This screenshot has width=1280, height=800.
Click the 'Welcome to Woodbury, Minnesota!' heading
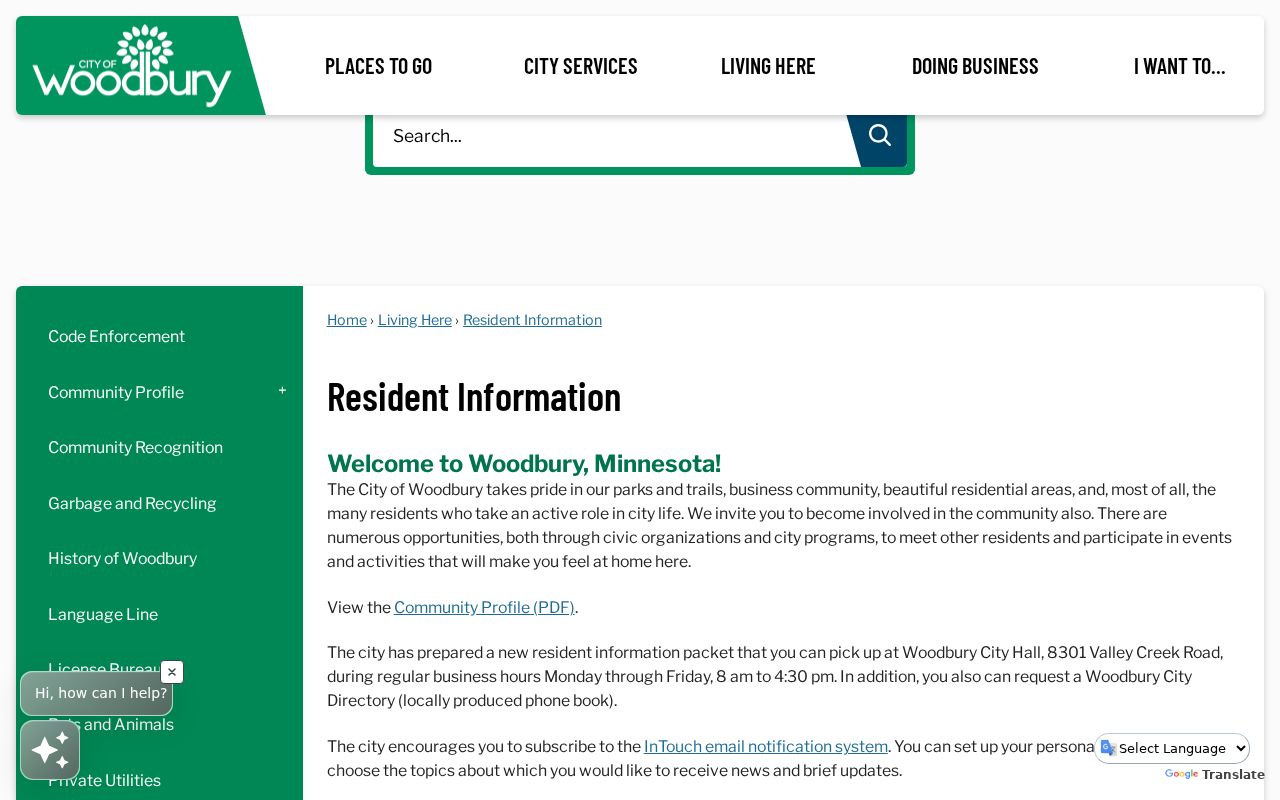(x=524, y=464)
